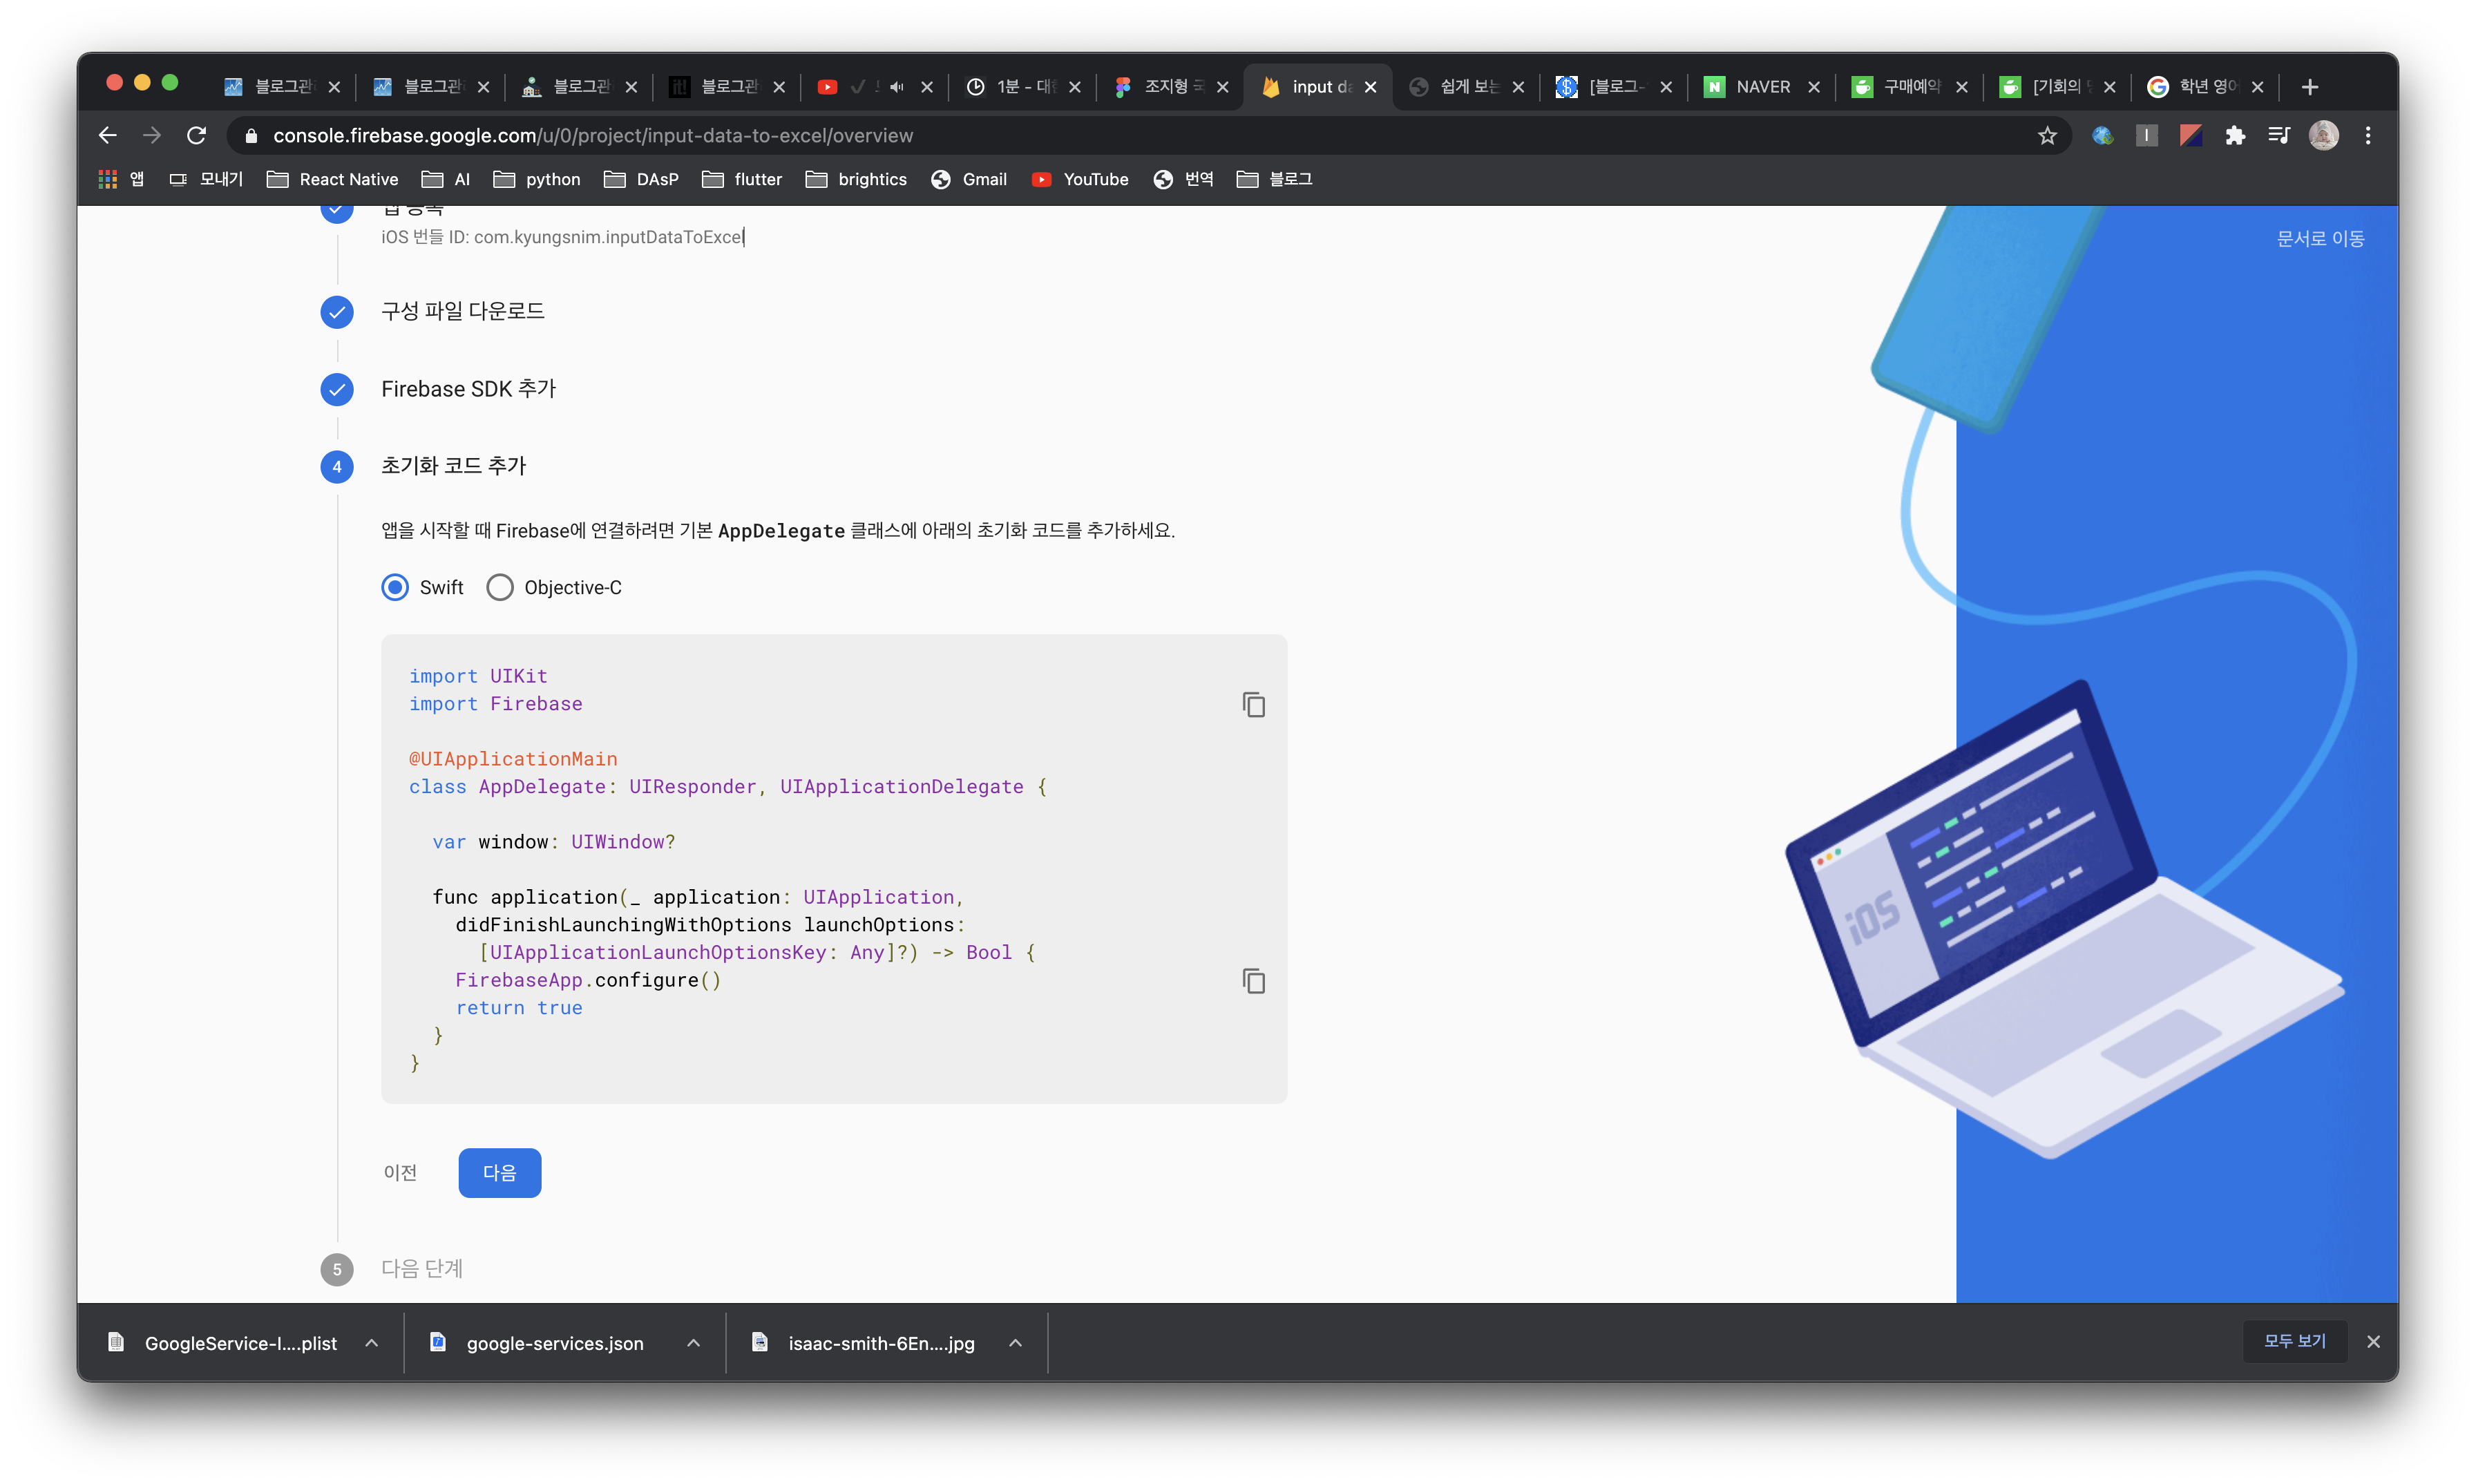Viewport: 2476px width, 1484px height.
Task: Open menu for isaac-smith jpg download
Action: click(x=1015, y=1343)
